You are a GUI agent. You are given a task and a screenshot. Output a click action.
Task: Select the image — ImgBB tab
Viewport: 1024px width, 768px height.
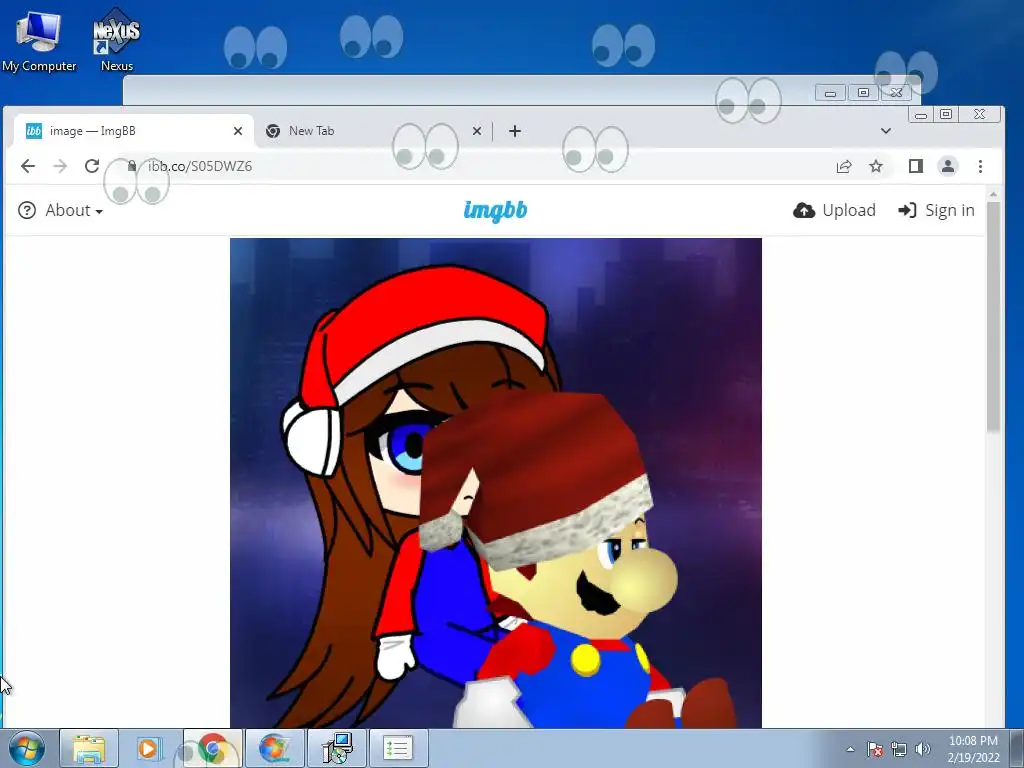tap(131, 131)
